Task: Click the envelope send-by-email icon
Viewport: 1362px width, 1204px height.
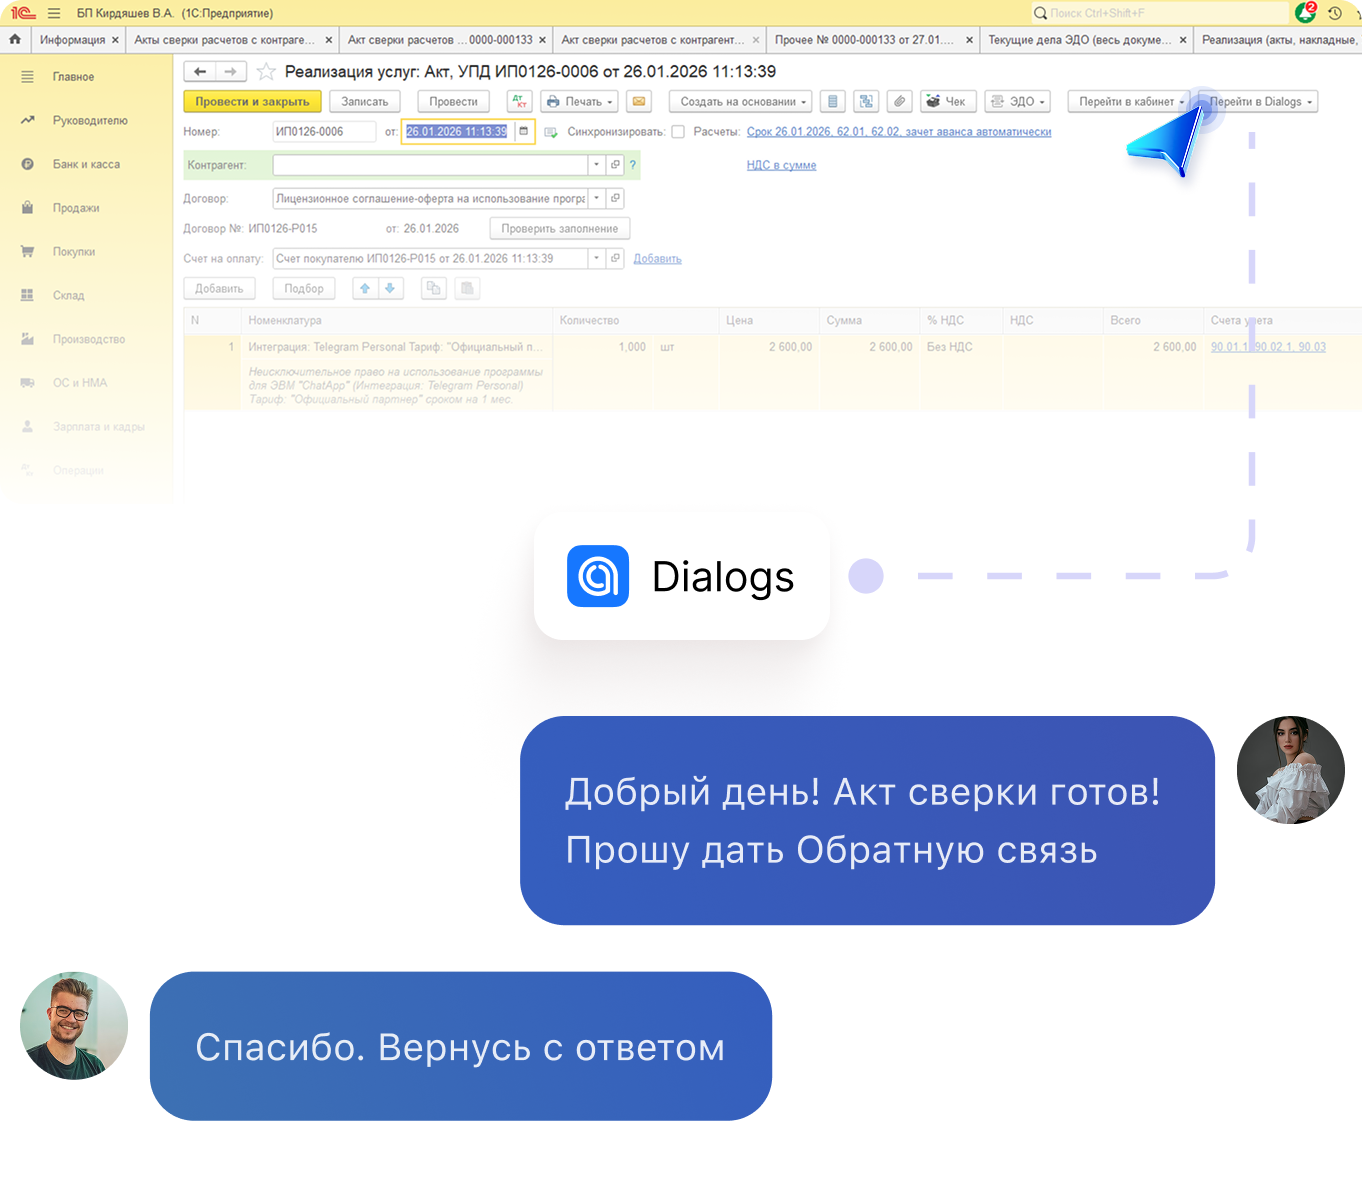Action: (639, 102)
